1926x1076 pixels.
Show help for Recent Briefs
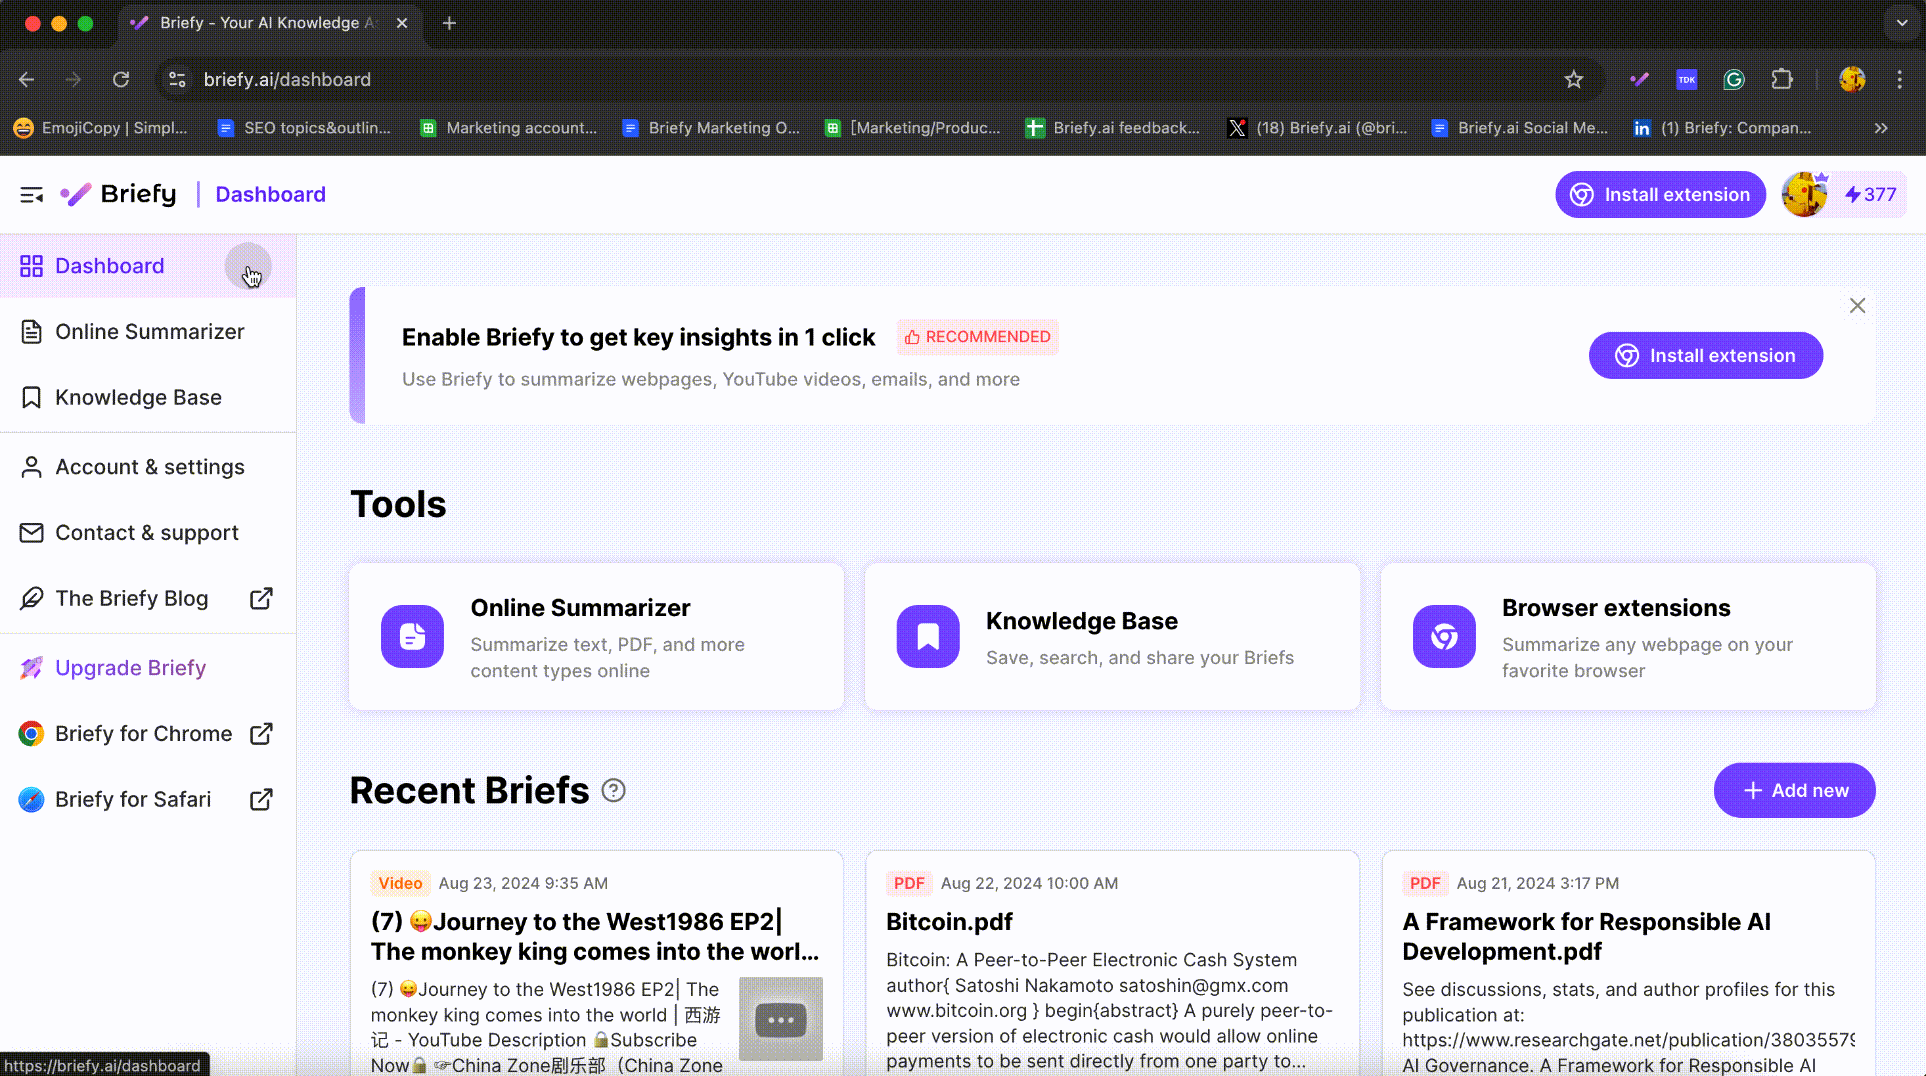613,791
